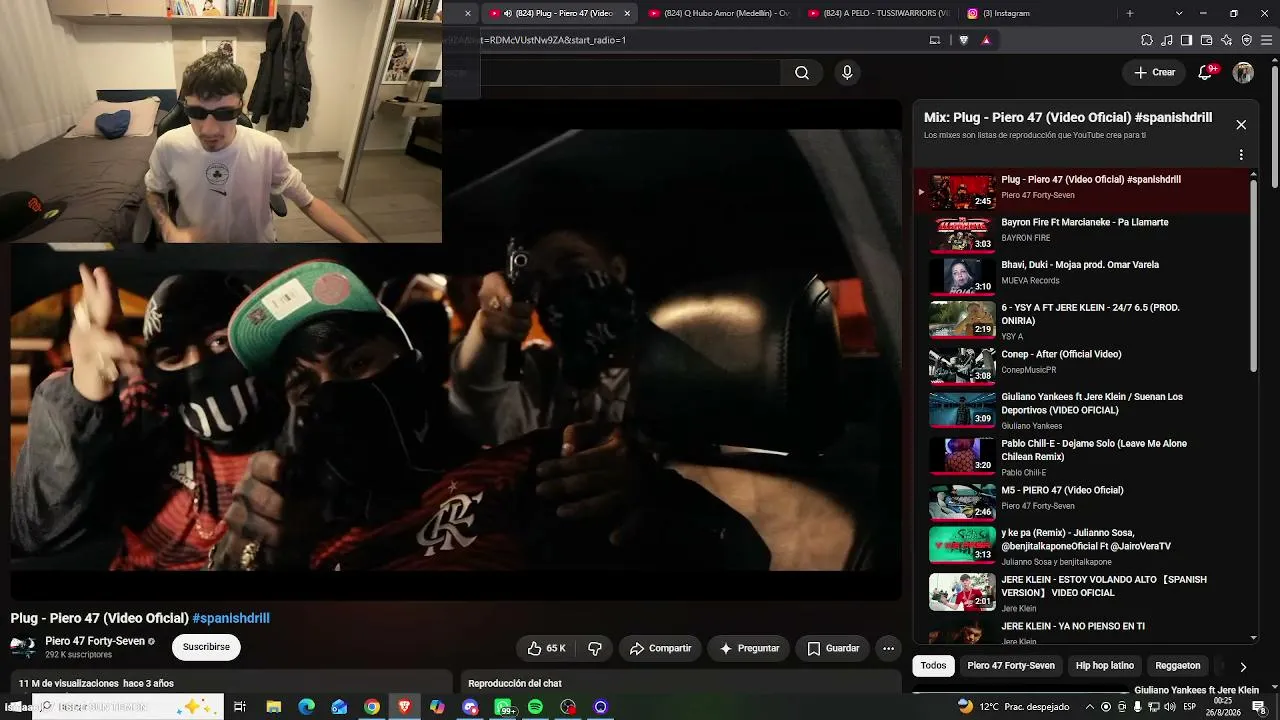Close the Mix playlist panel

1241,125
